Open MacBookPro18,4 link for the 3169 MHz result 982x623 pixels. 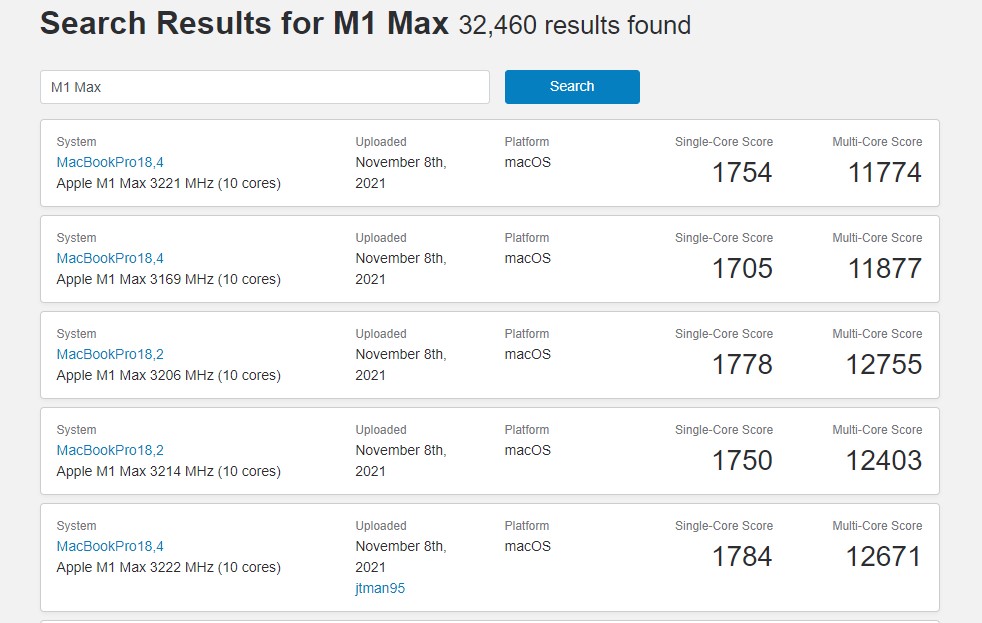click(x=110, y=258)
